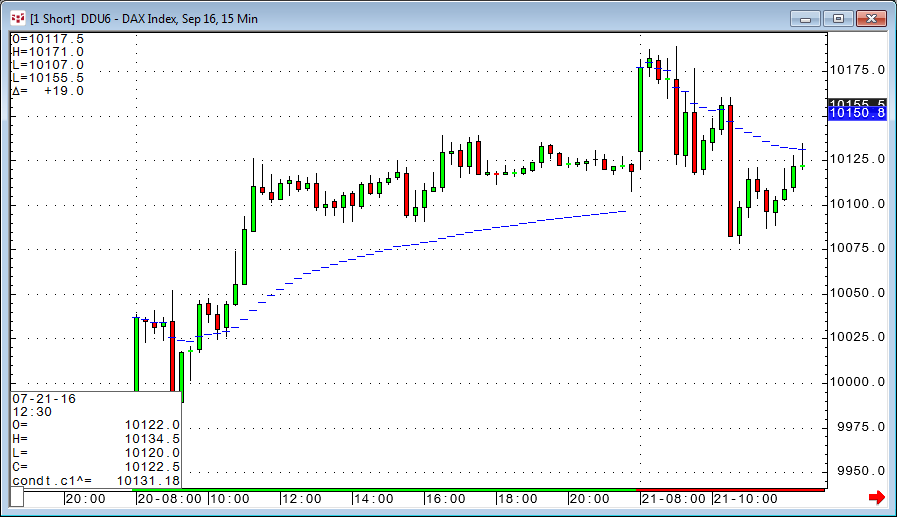Viewport: 897px width, 519px height.
Task: Click the 10050.0 price axis label
Action: tap(857, 292)
